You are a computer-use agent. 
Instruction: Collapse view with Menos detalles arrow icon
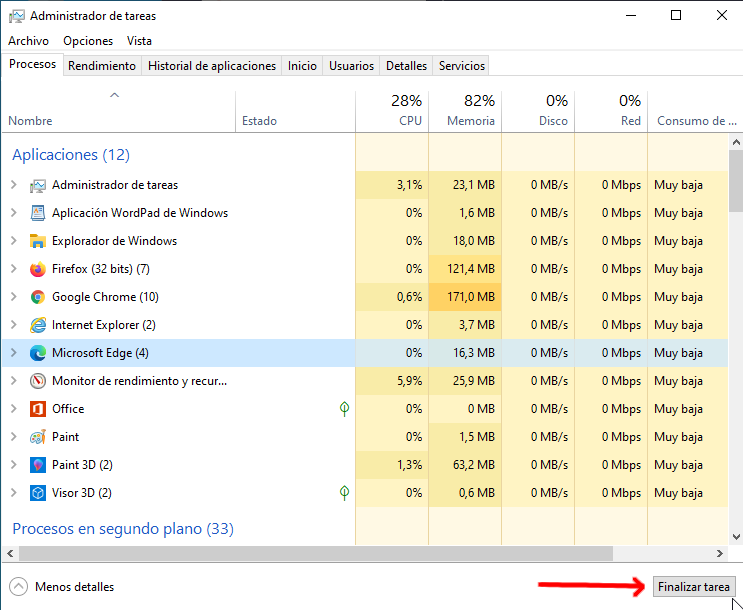(18, 587)
